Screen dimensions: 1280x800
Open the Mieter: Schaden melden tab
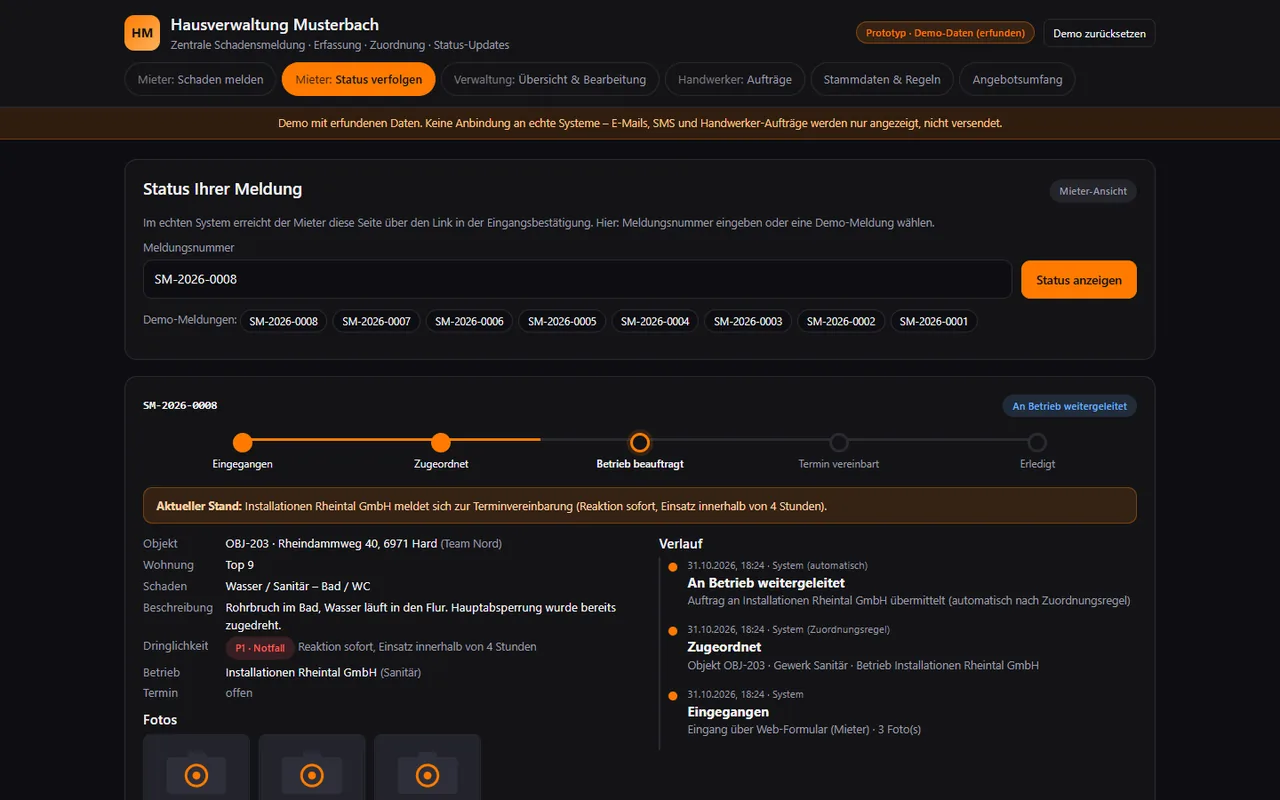201,80
